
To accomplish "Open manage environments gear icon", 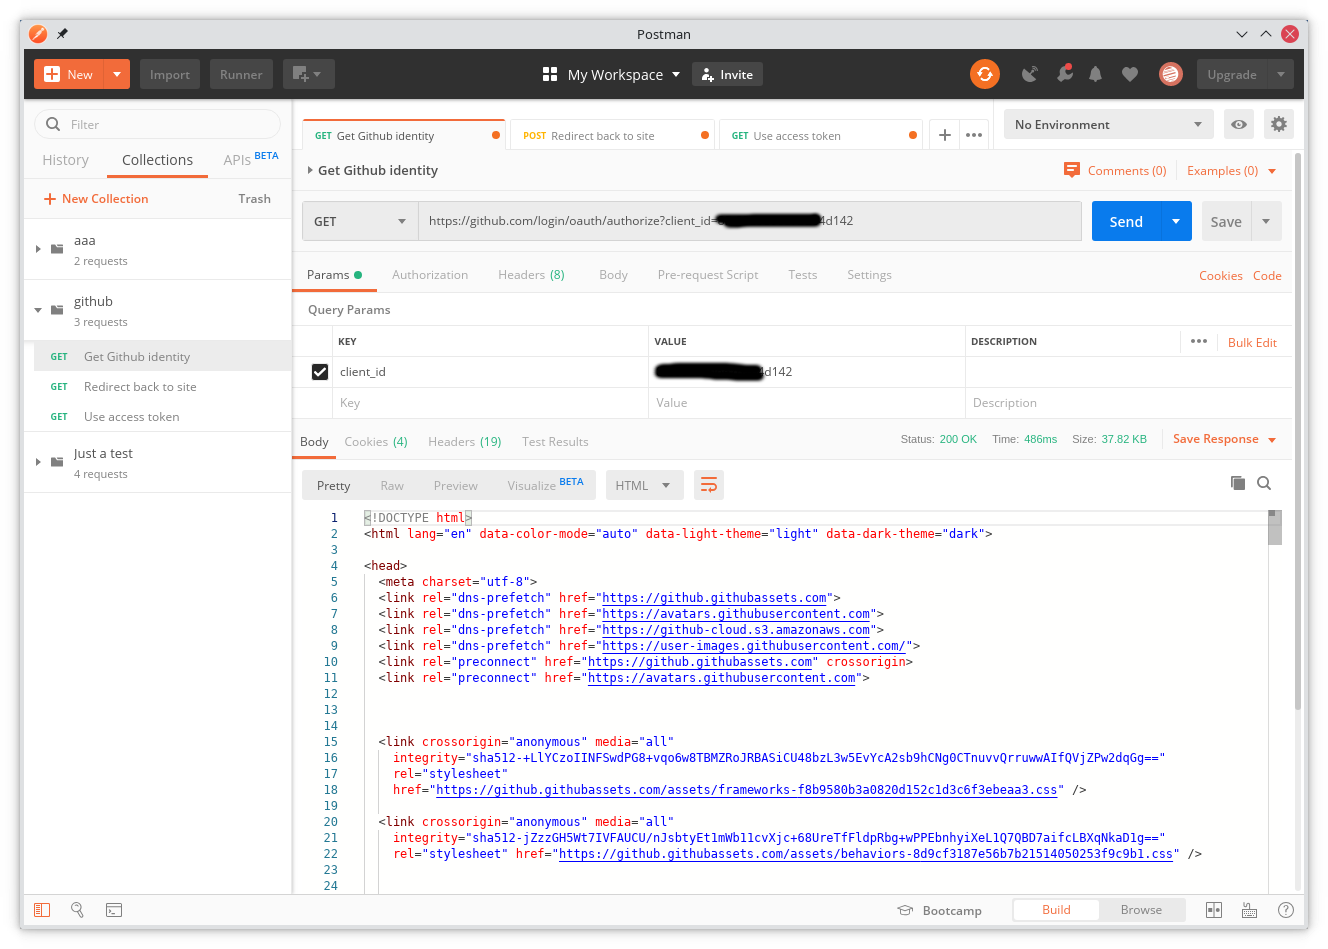I will coord(1279,125).
